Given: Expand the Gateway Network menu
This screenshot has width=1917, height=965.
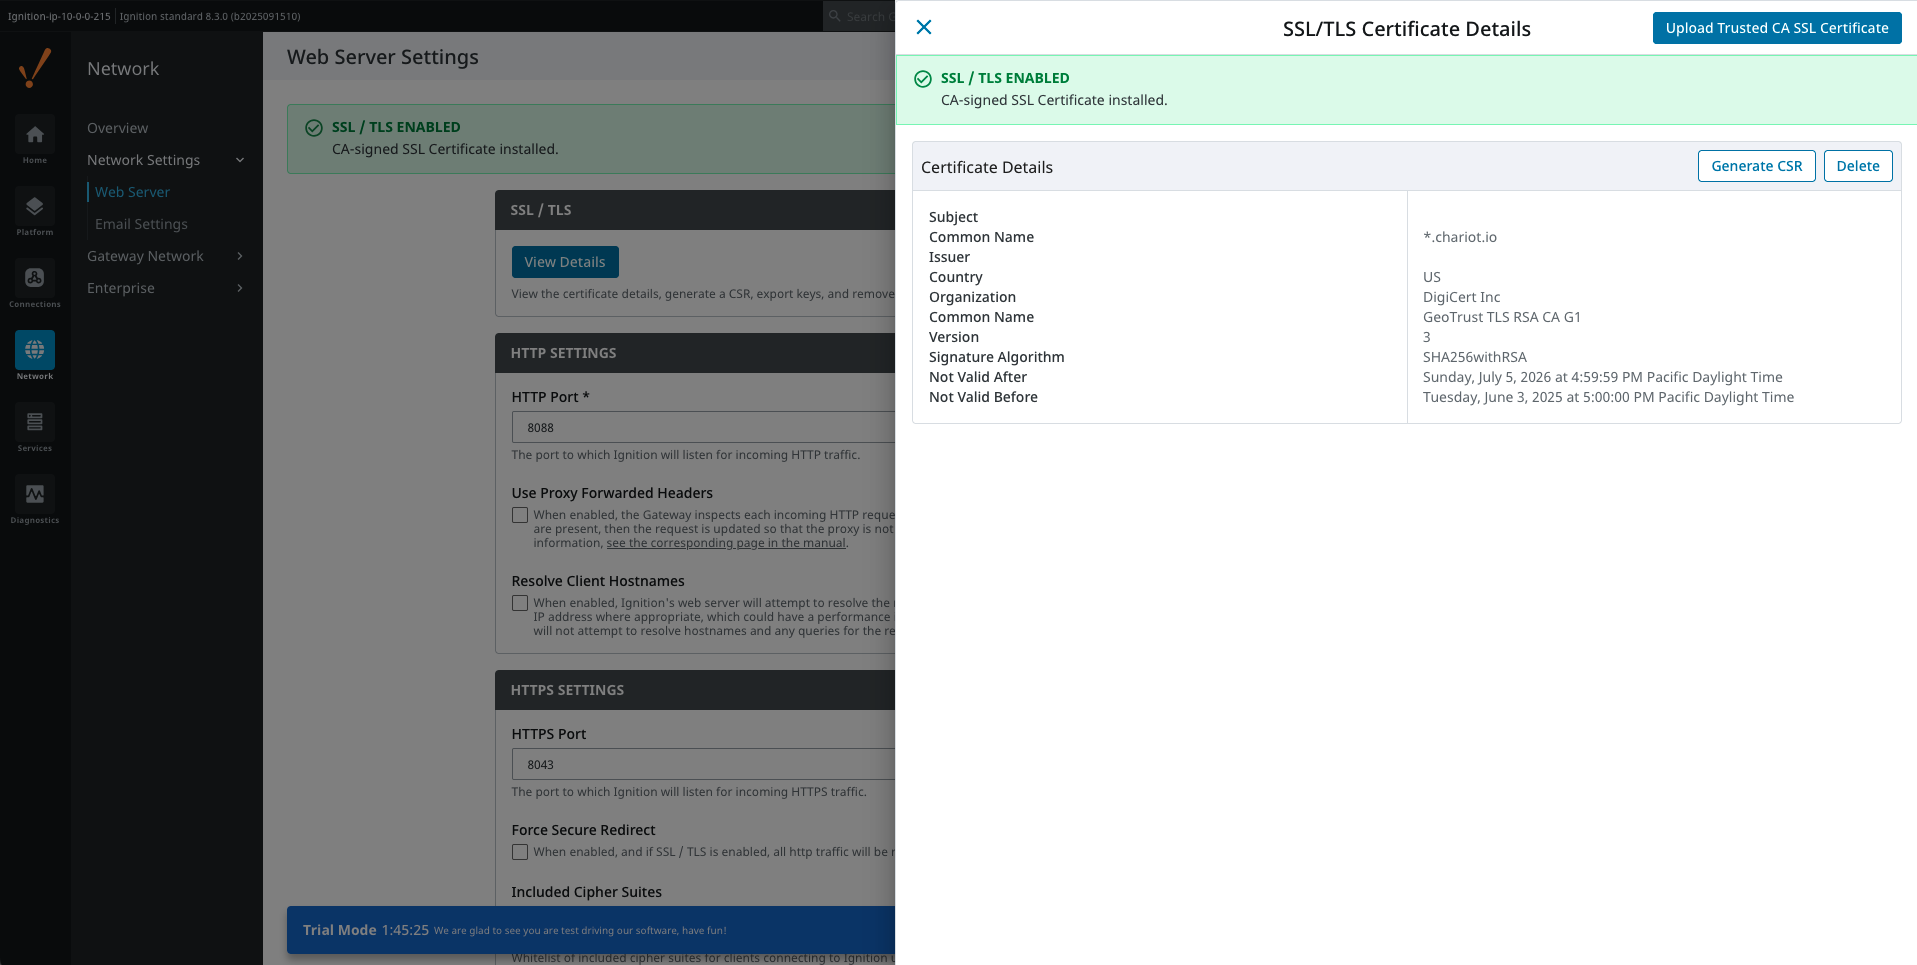Looking at the screenshot, I should point(240,256).
